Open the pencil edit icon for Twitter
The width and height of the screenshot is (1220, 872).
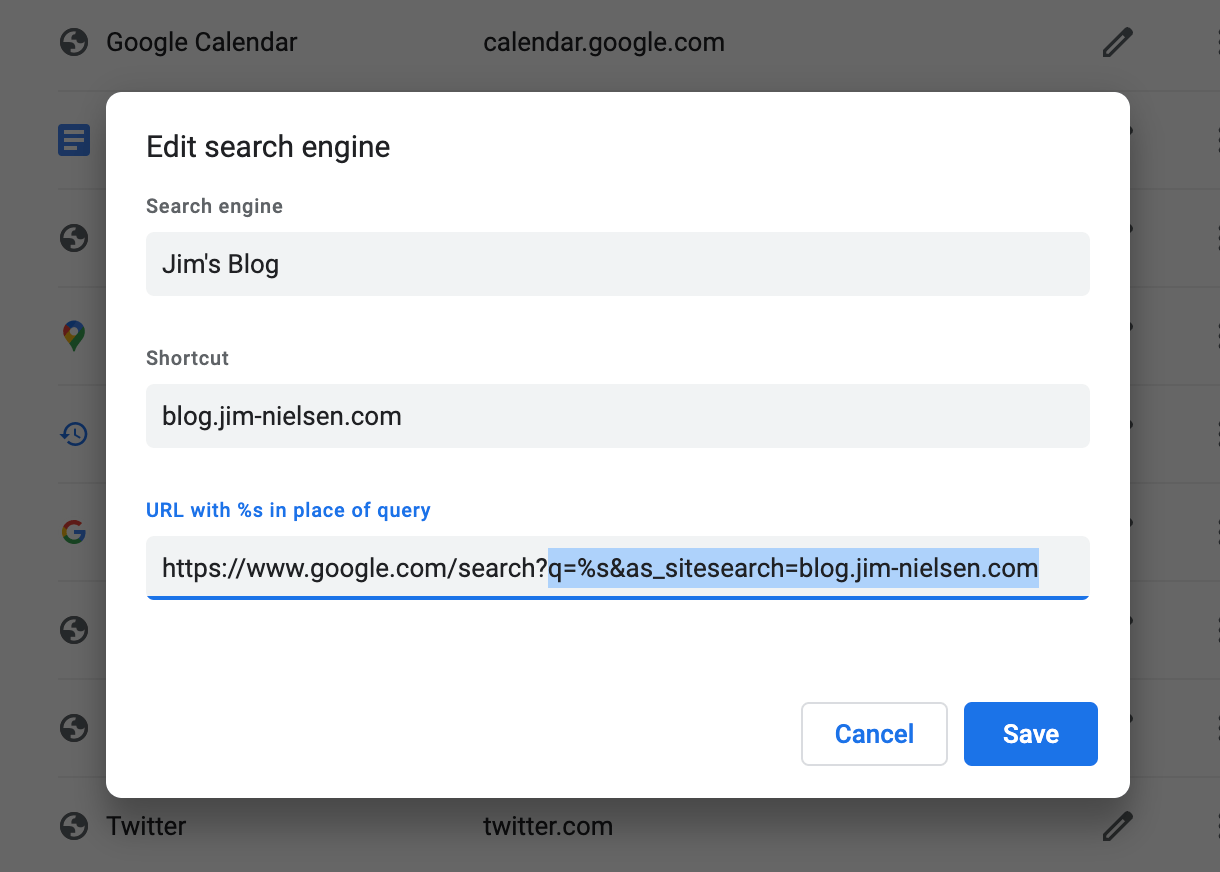click(1118, 827)
